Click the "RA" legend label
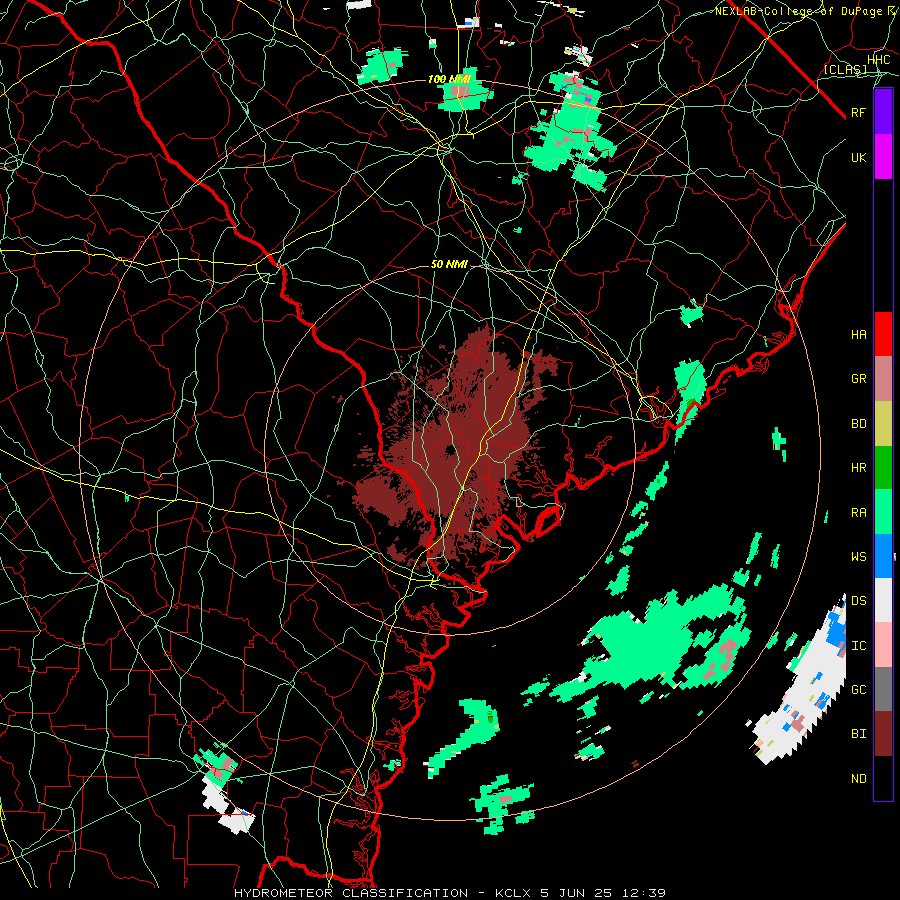900x900 pixels. point(858,512)
